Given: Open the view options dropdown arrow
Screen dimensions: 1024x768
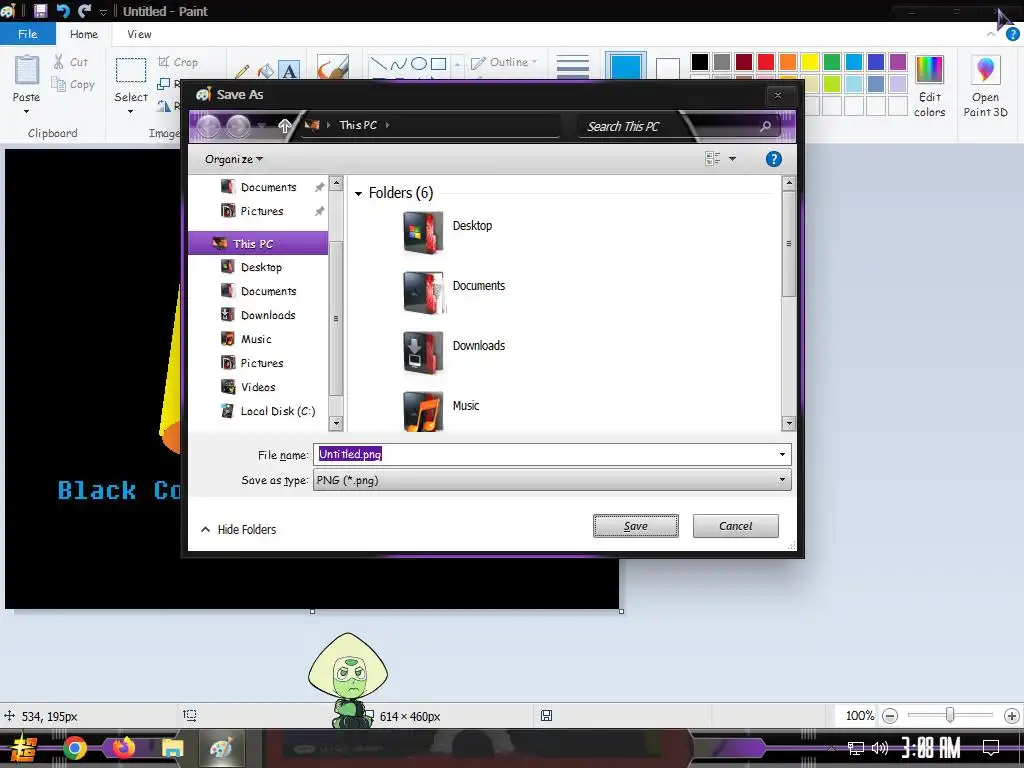Looking at the screenshot, I should (732, 159).
